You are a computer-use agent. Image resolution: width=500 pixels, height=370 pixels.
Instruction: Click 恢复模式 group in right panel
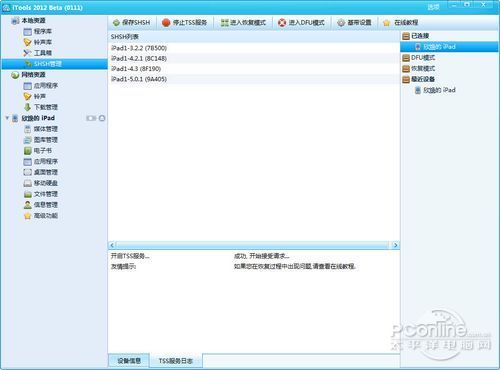[x=419, y=68]
